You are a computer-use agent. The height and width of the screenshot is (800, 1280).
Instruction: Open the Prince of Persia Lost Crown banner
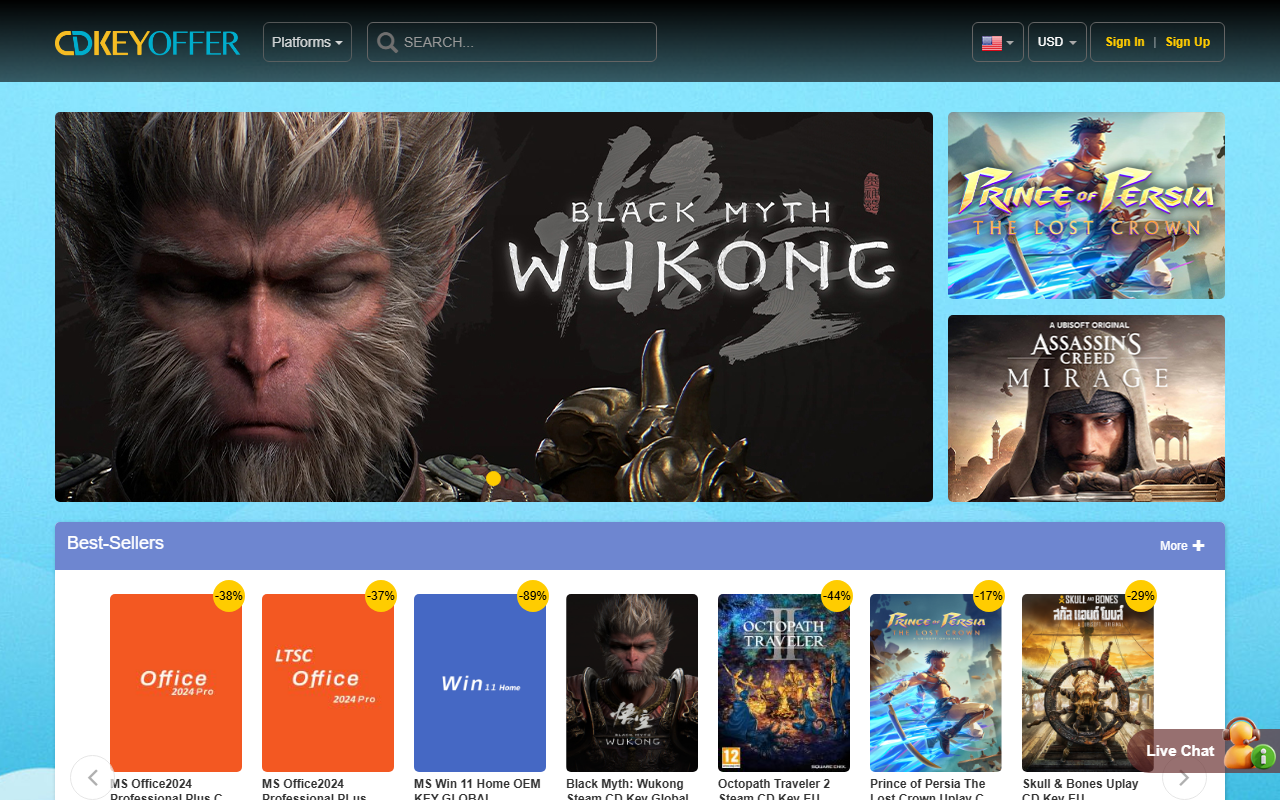pyautogui.click(x=1086, y=205)
